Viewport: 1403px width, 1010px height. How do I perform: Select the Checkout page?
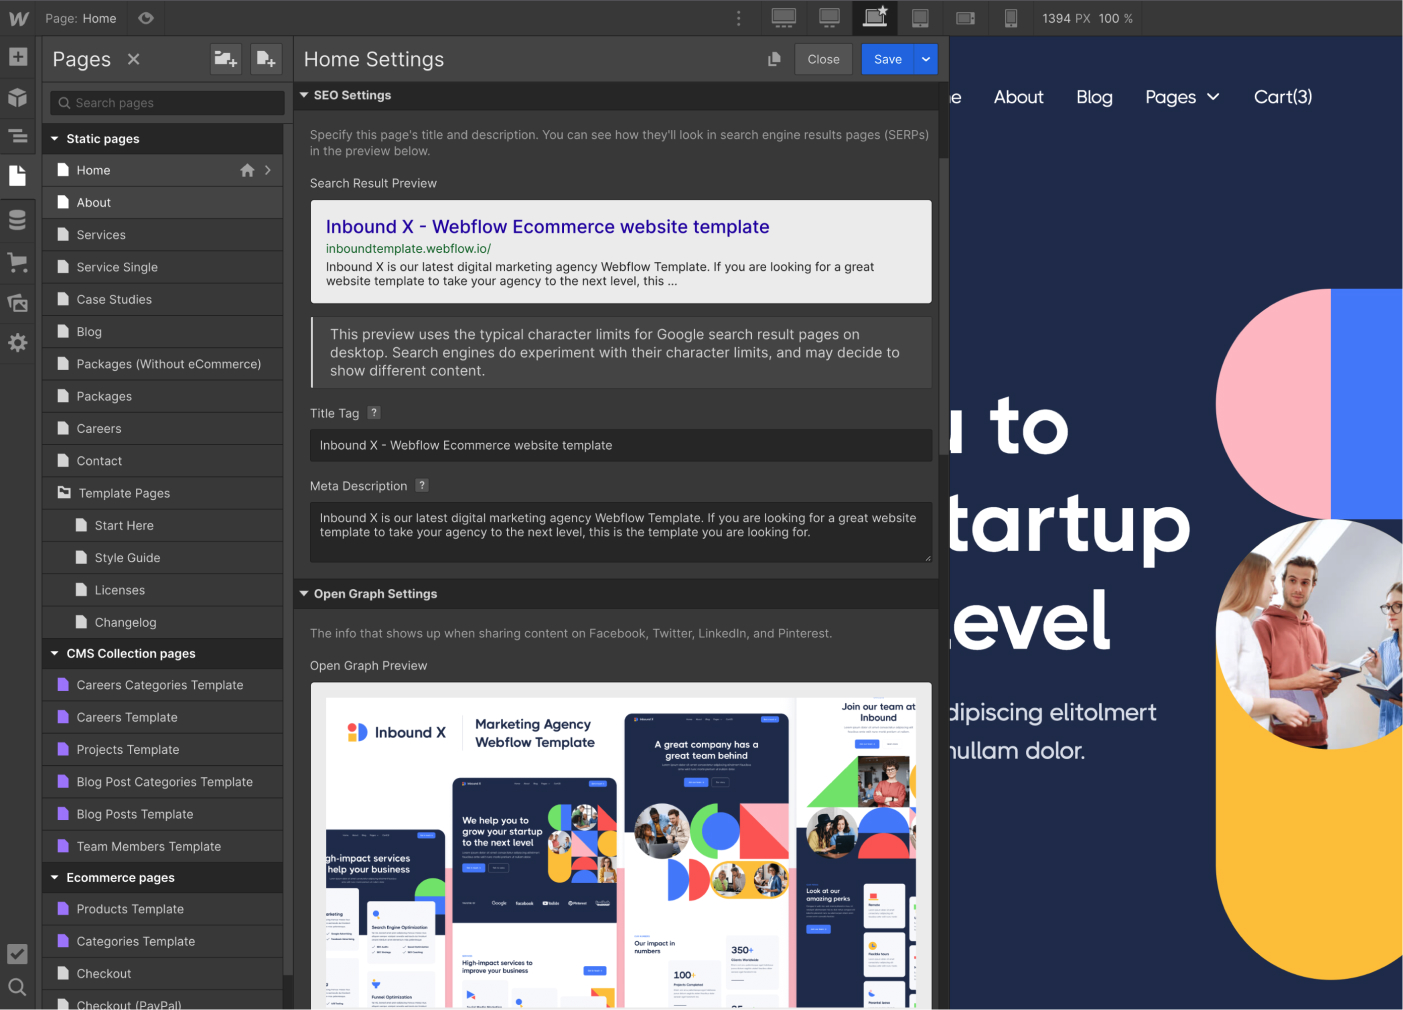pos(162,973)
